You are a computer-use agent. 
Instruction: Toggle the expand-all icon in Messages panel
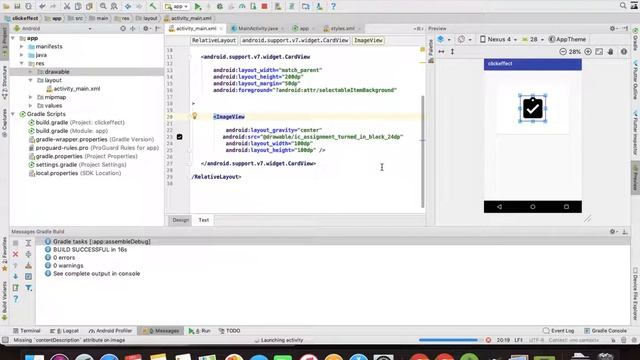coord(29,243)
